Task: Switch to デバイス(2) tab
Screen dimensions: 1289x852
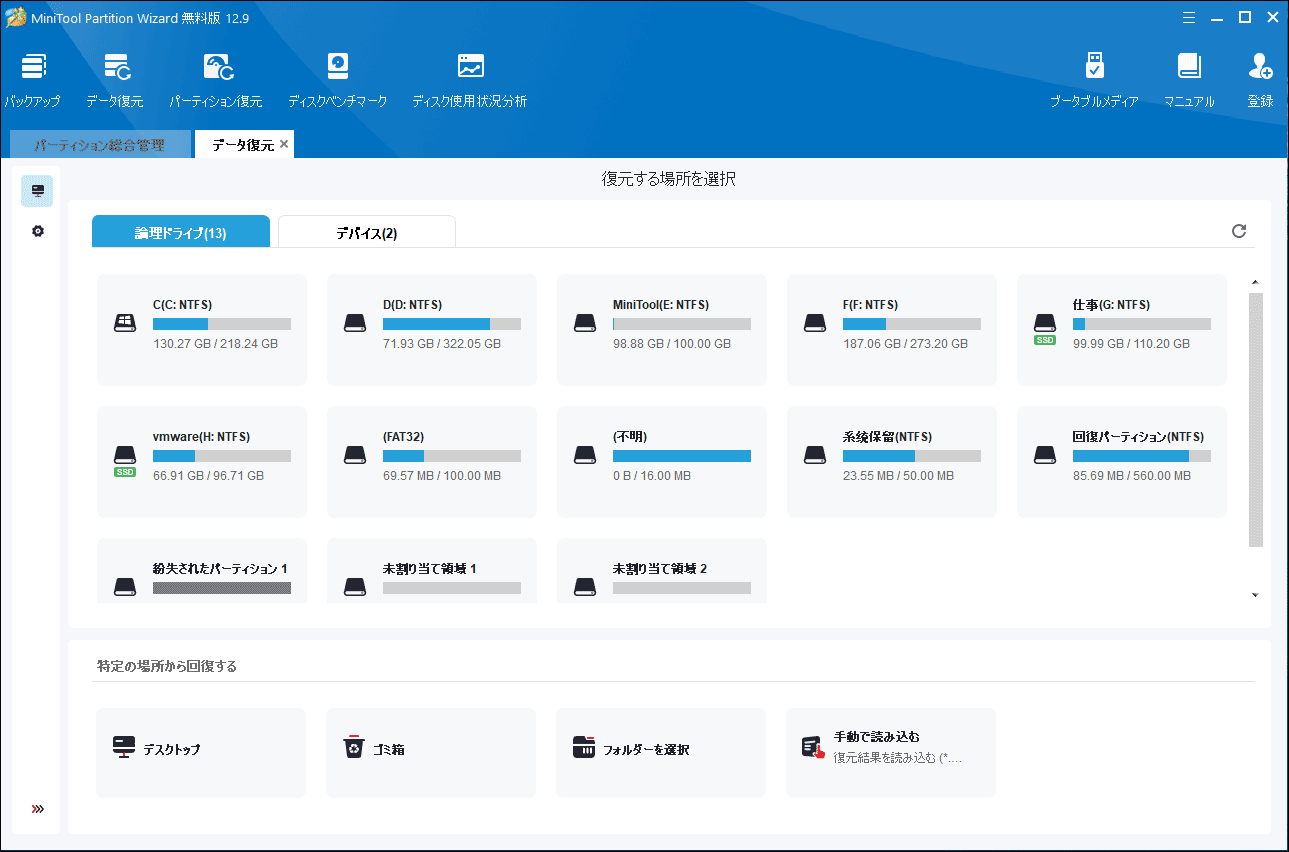Action: (367, 232)
